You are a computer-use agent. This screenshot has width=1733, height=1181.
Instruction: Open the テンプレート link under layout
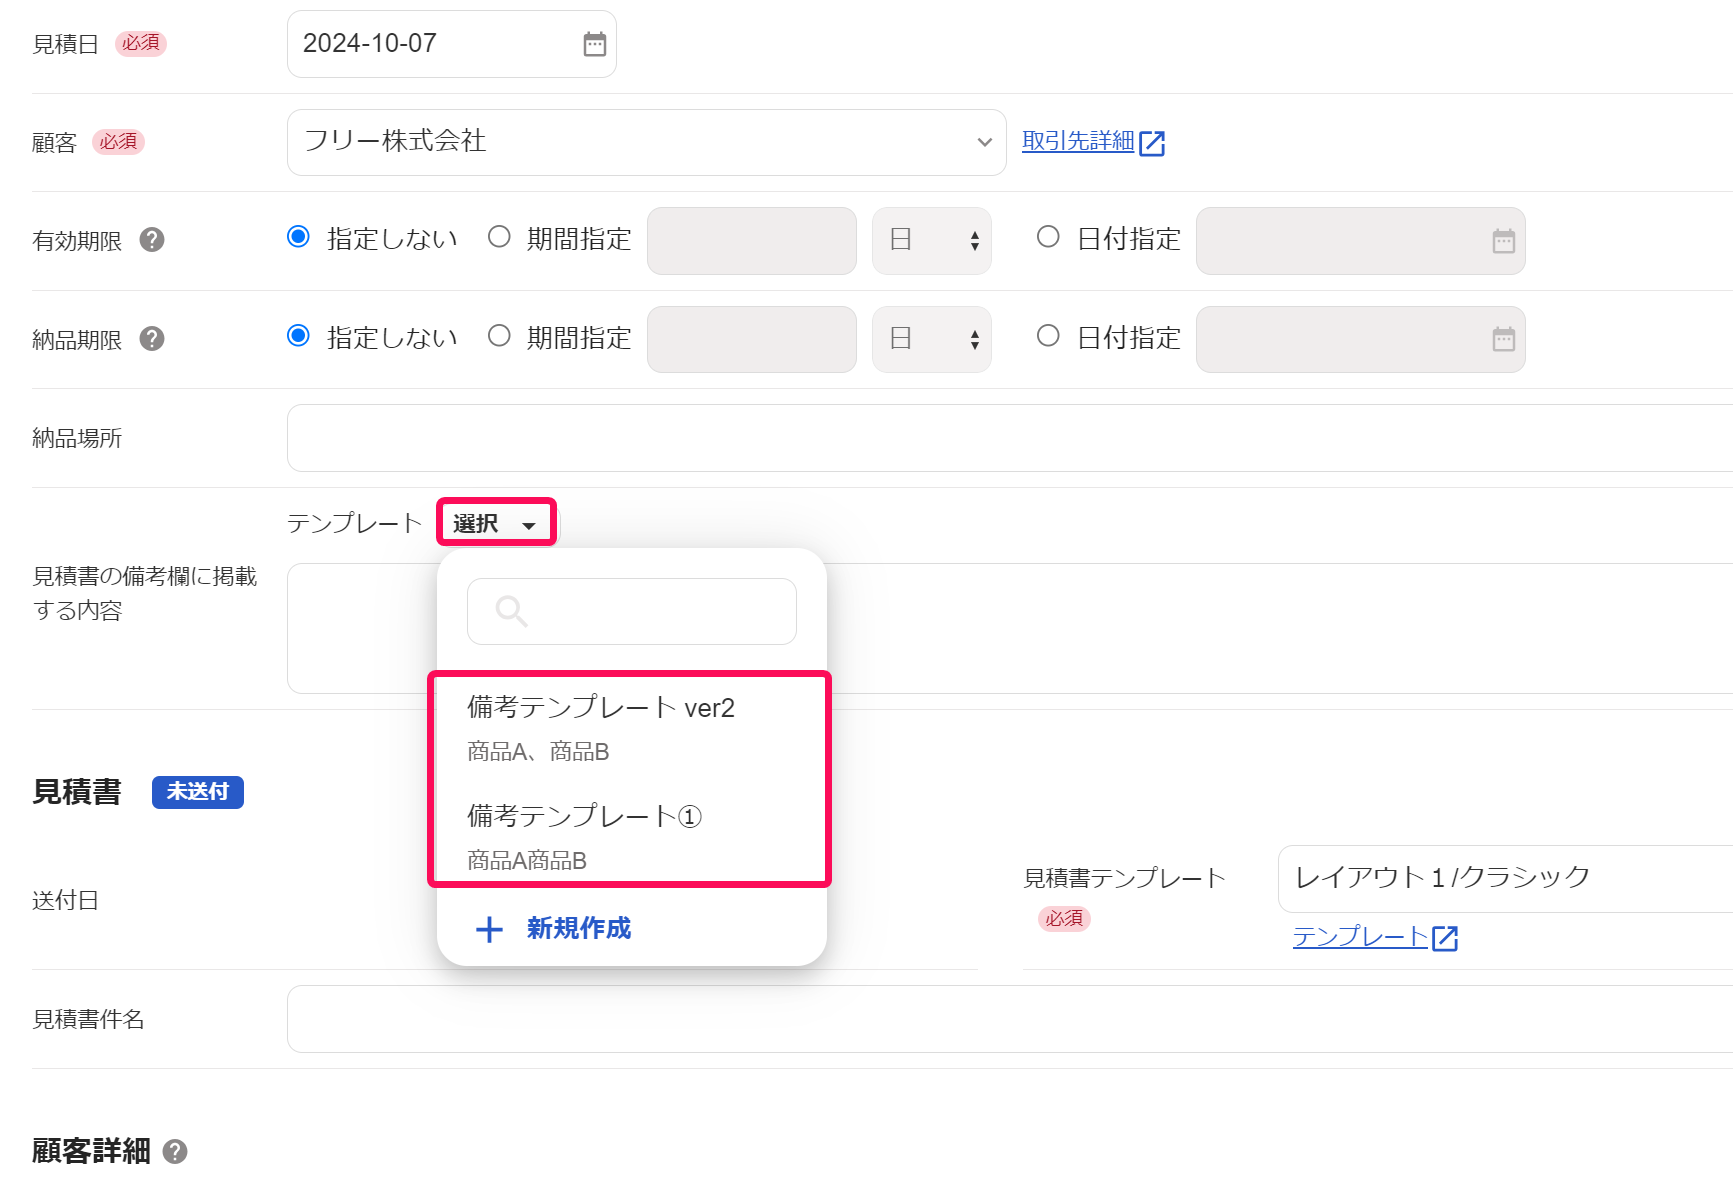pos(1360,937)
